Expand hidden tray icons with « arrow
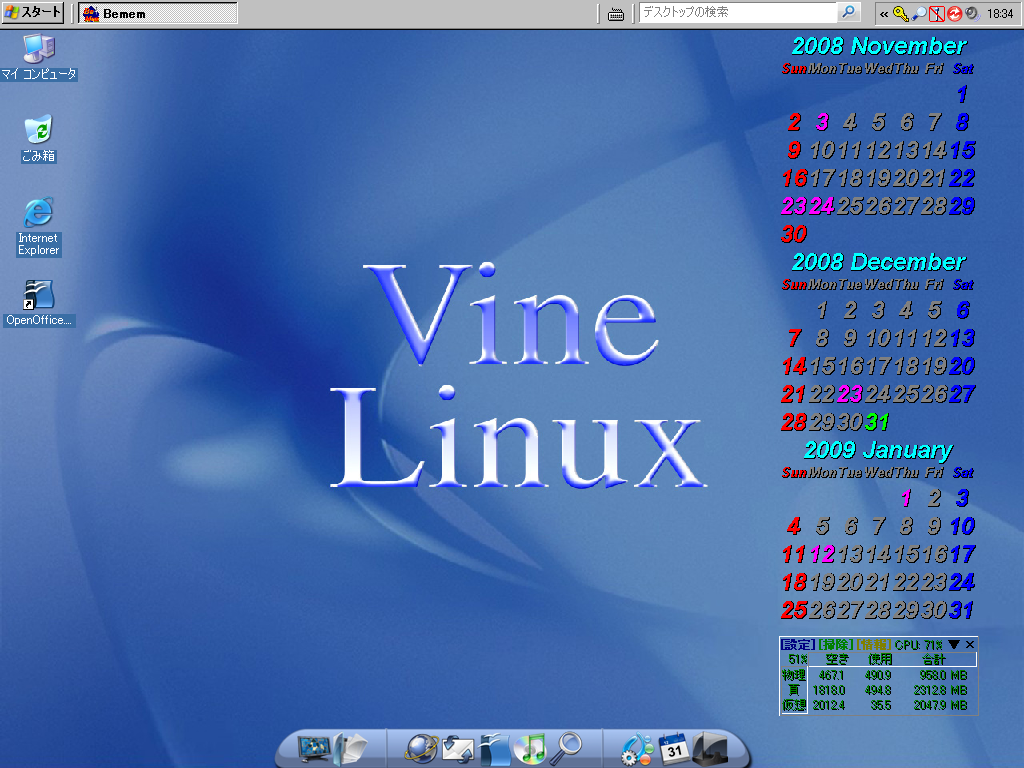Image resolution: width=1024 pixels, height=768 pixels. (x=884, y=14)
